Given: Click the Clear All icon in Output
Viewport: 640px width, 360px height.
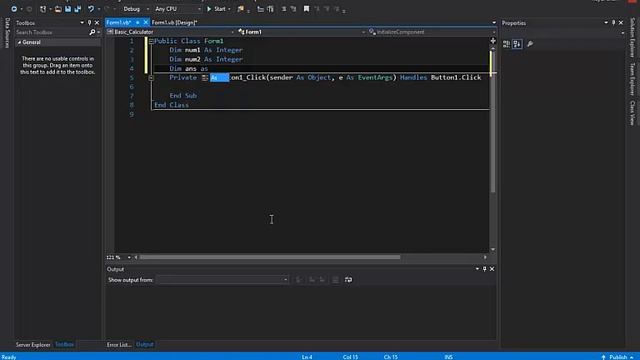Looking at the screenshot, I should (335, 280).
